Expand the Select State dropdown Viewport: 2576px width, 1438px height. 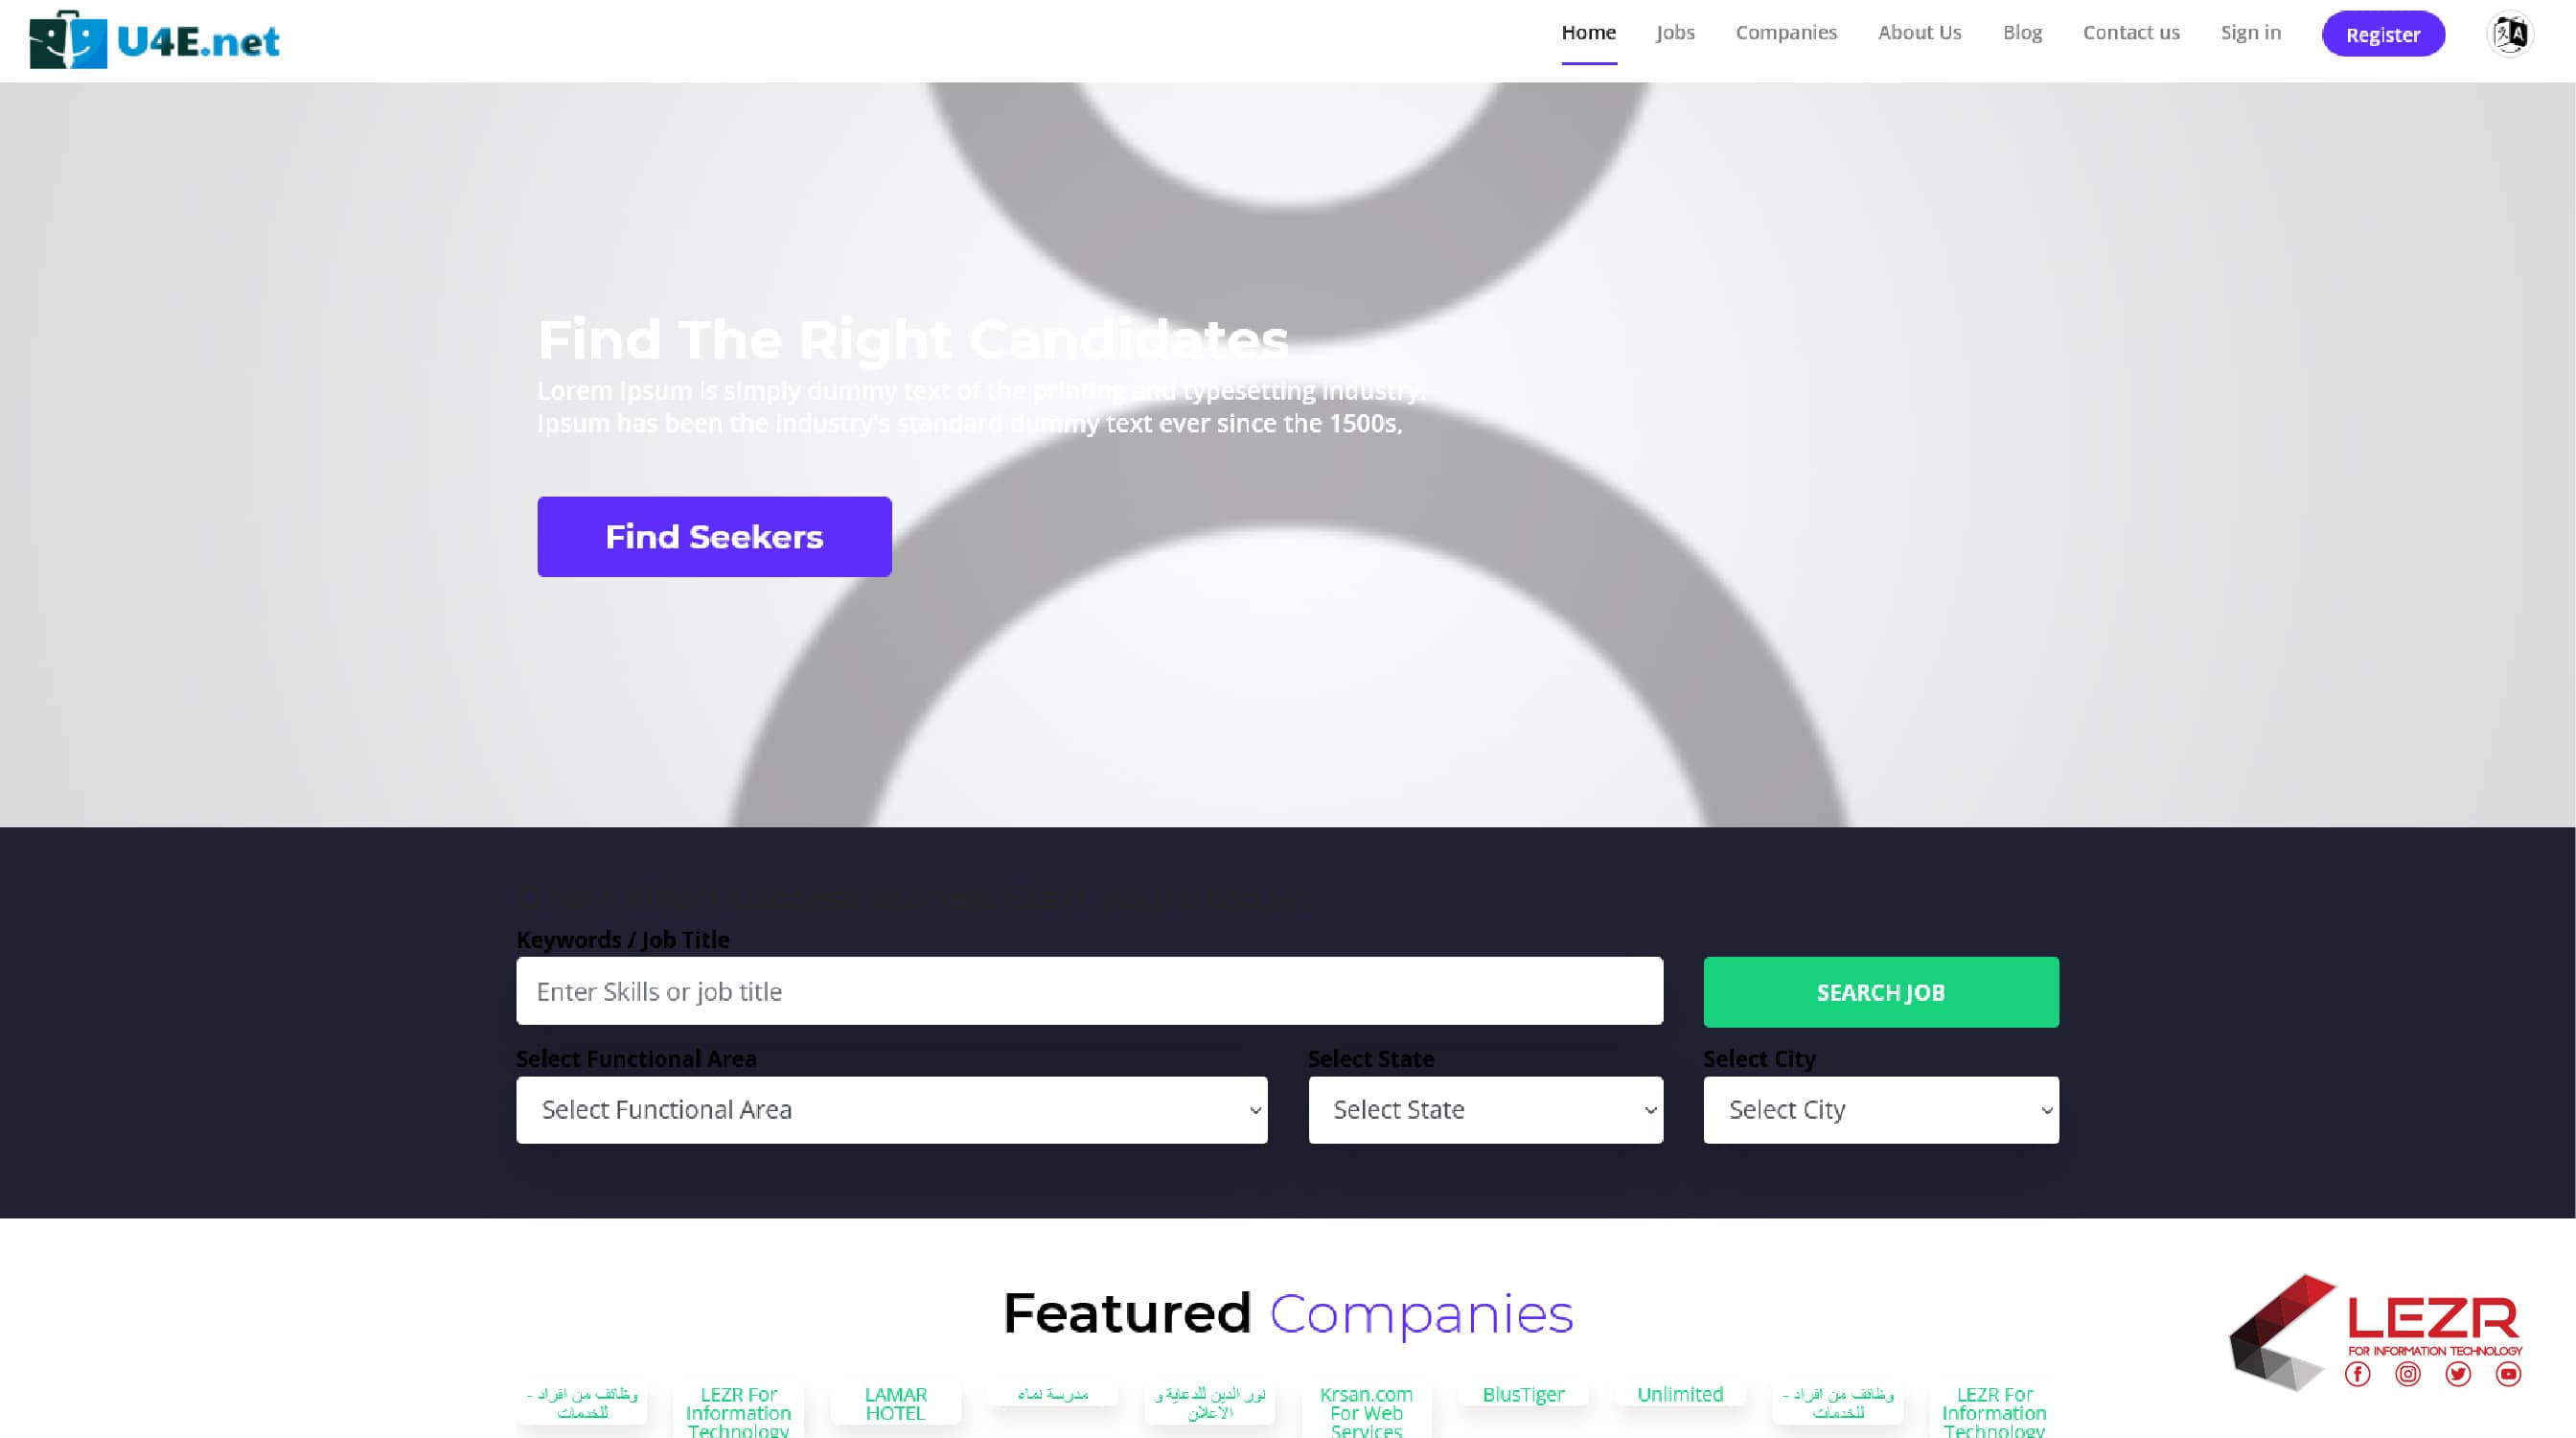coord(1484,1108)
